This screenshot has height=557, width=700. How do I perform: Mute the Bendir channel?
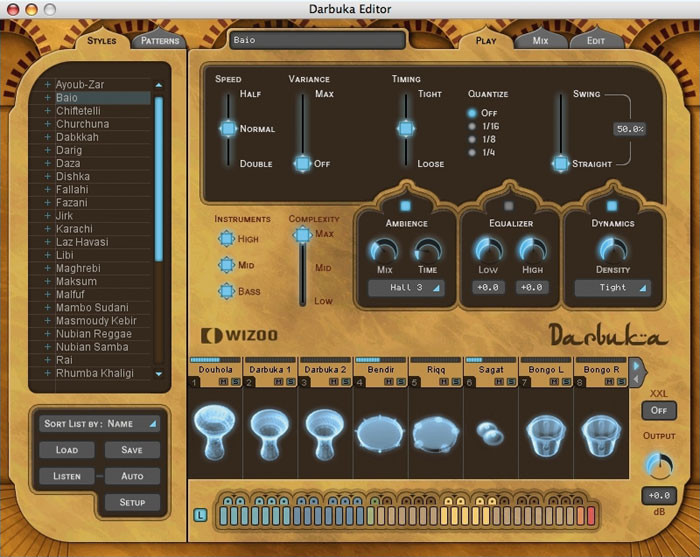389,382
